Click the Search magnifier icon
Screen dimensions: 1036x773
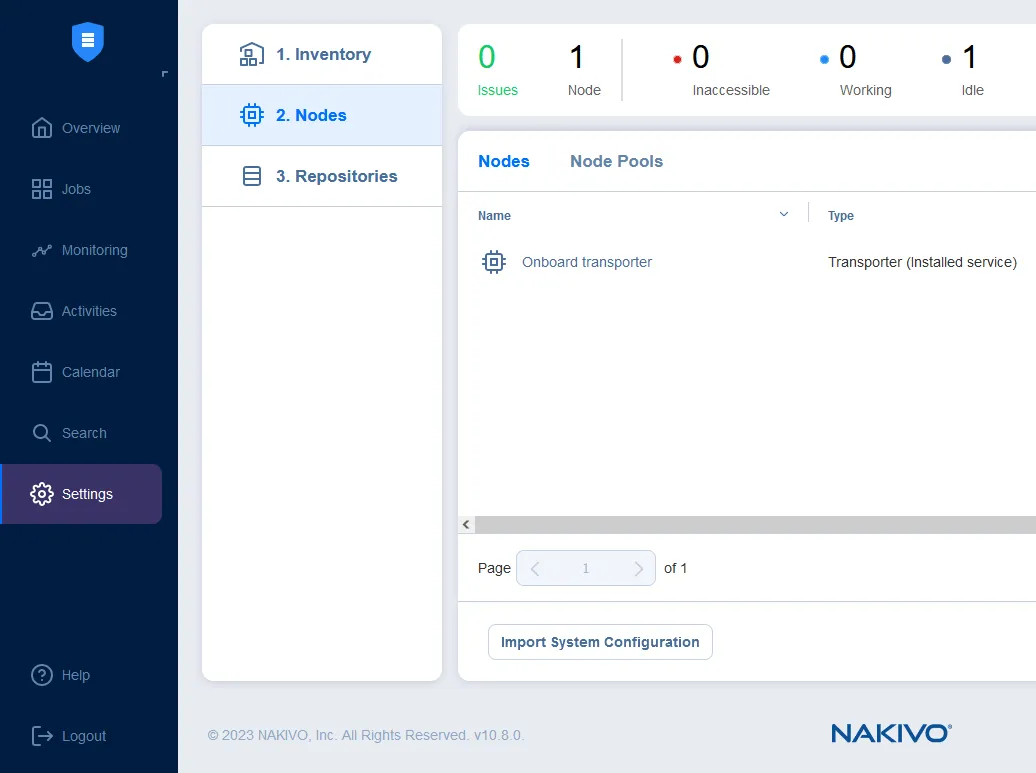coord(41,433)
